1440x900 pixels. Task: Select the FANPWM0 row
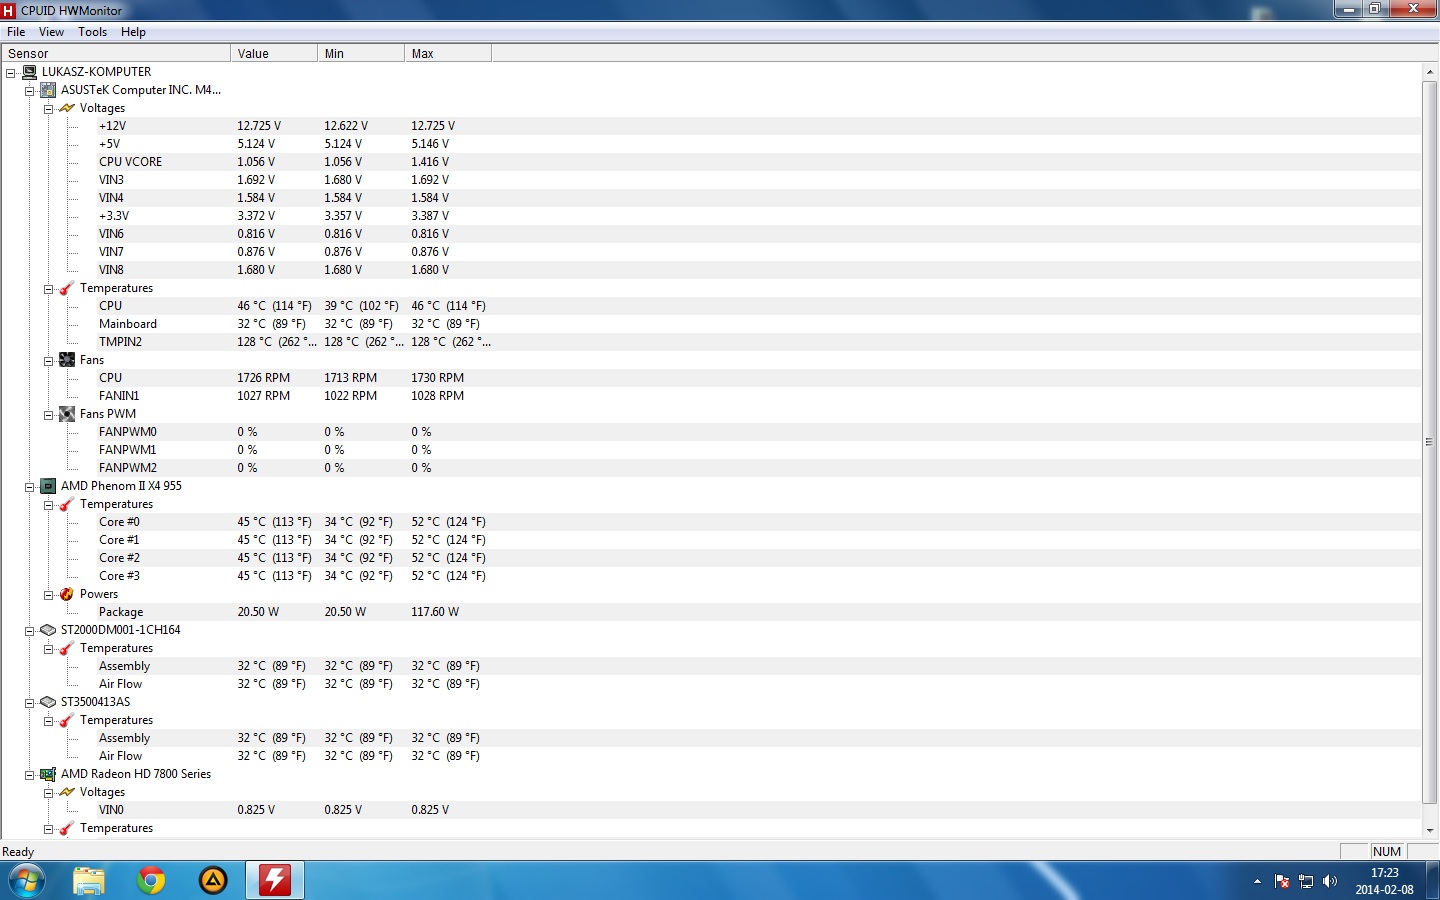point(711,432)
